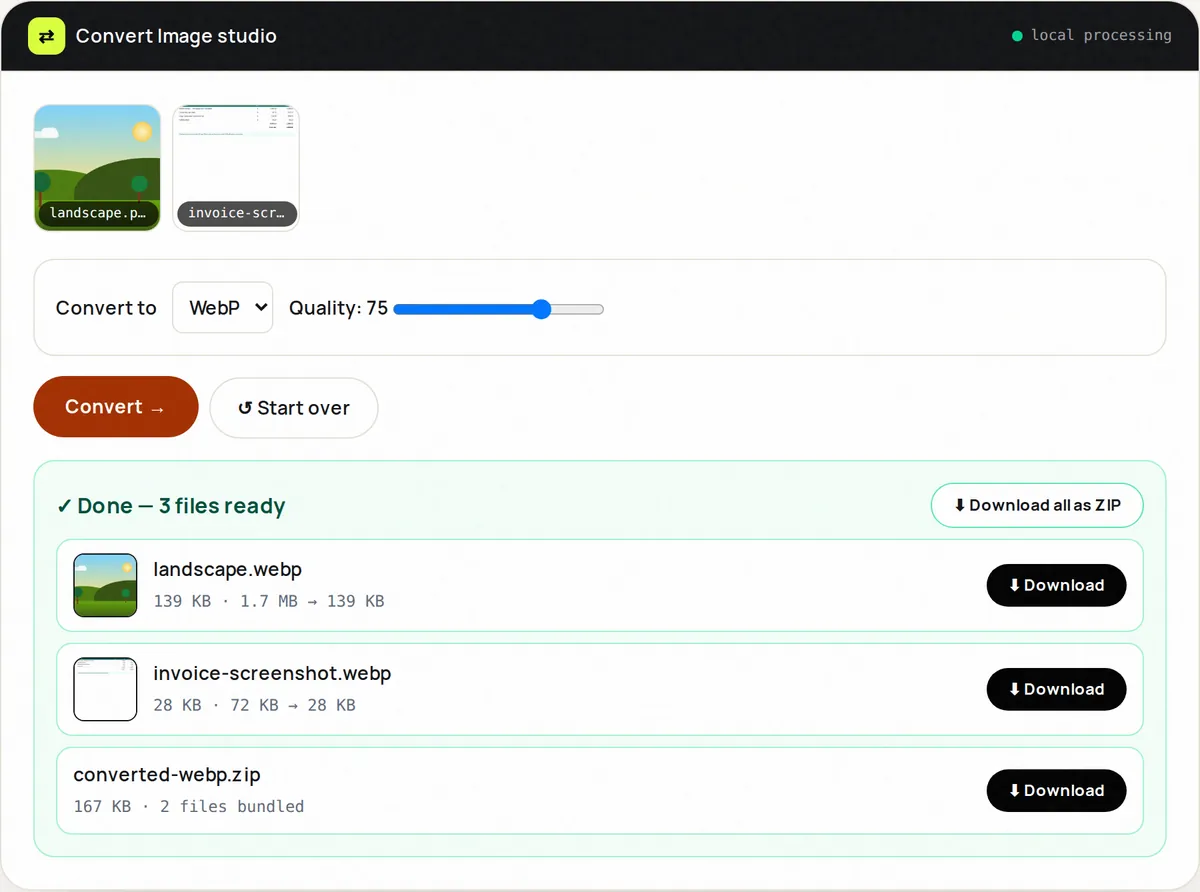Click the Convert Image studio title
The image size is (1200, 892).
pyautogui.click(x=176, y=36)
